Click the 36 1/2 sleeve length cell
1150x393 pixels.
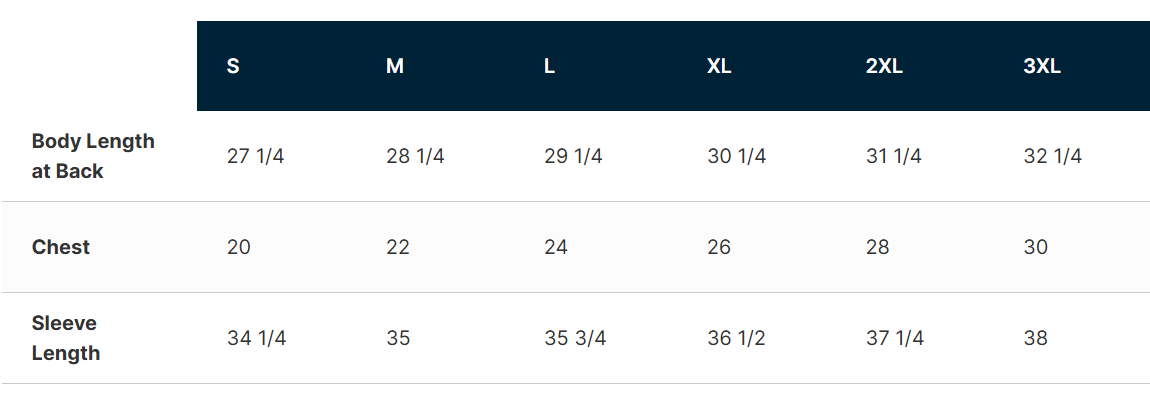pyautogui.click(x=736, y=338)
